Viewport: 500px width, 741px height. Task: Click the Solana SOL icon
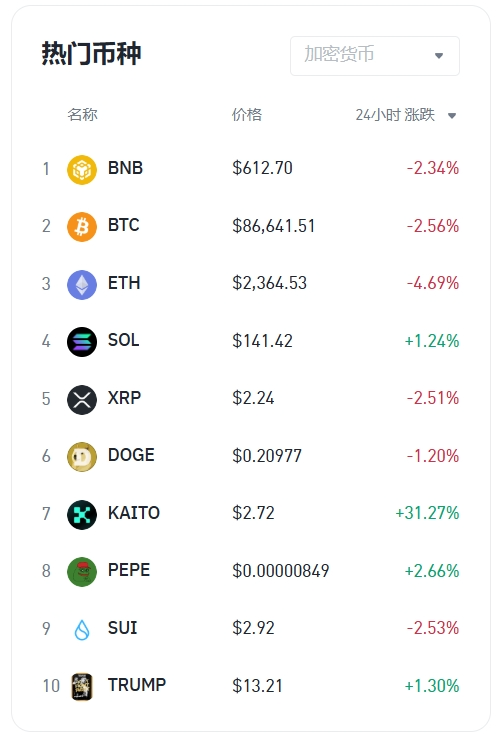pos(82,342)
